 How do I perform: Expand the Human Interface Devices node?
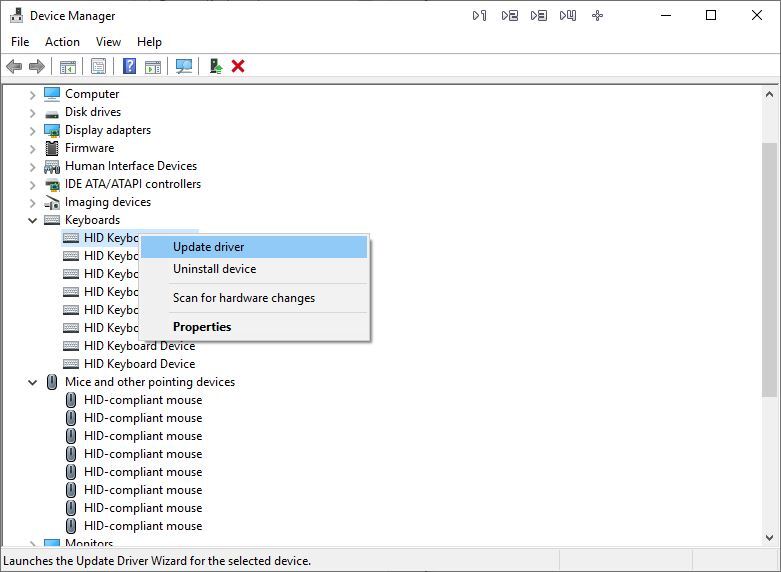32,167
